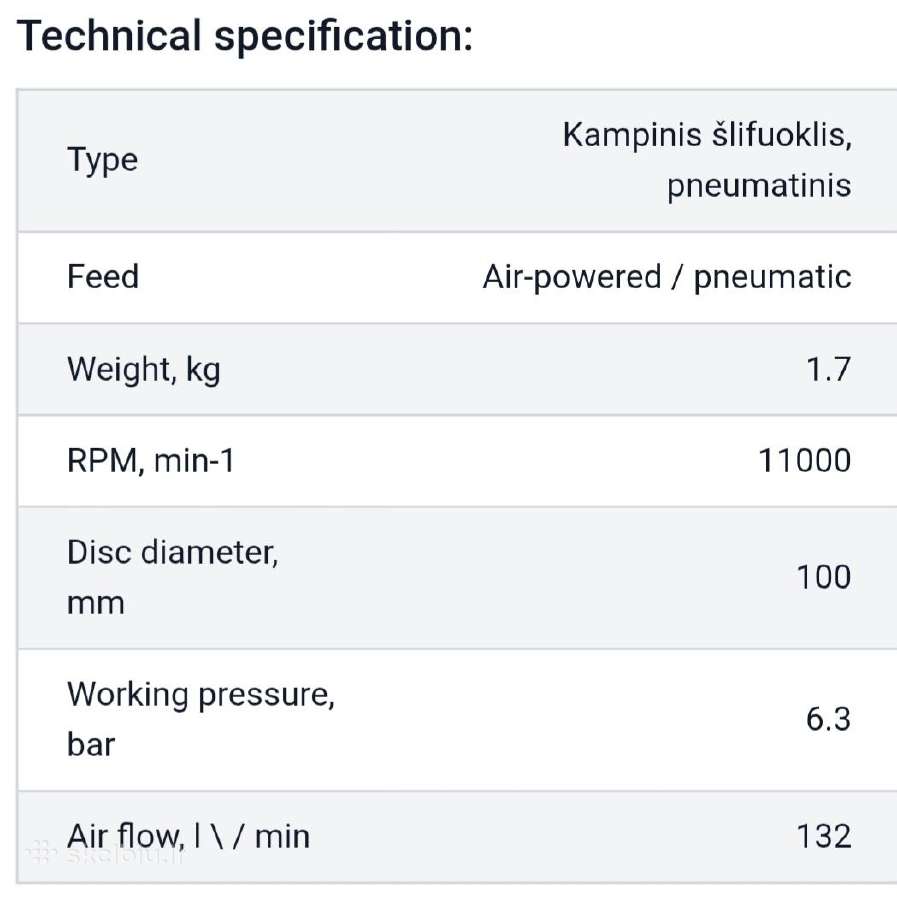Click the 1.7 weight value
The width and height of the screenshot is (897, 900).
[829, 369]
